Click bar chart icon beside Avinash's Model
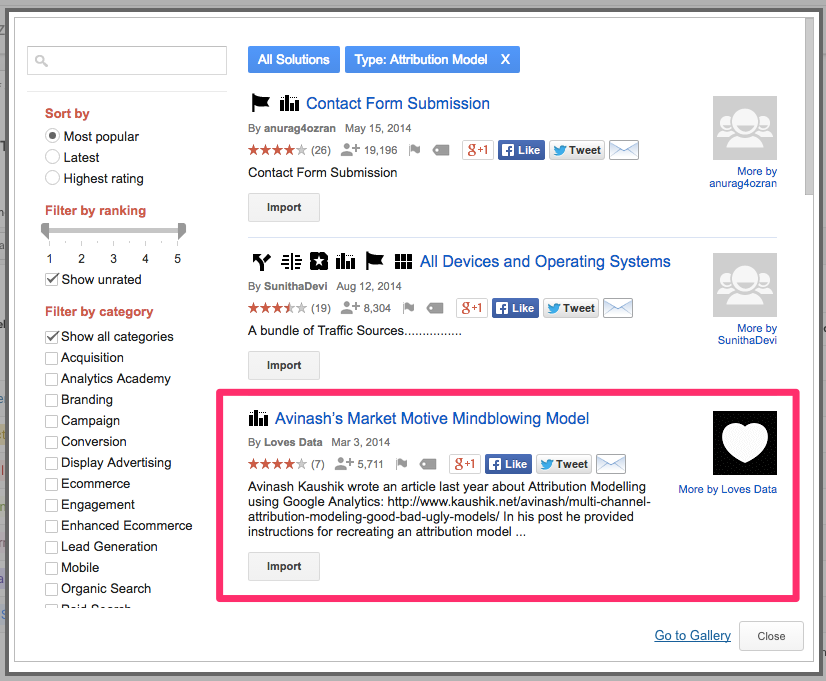The width and height of the screenshot is (826, 681). point(258,418)
